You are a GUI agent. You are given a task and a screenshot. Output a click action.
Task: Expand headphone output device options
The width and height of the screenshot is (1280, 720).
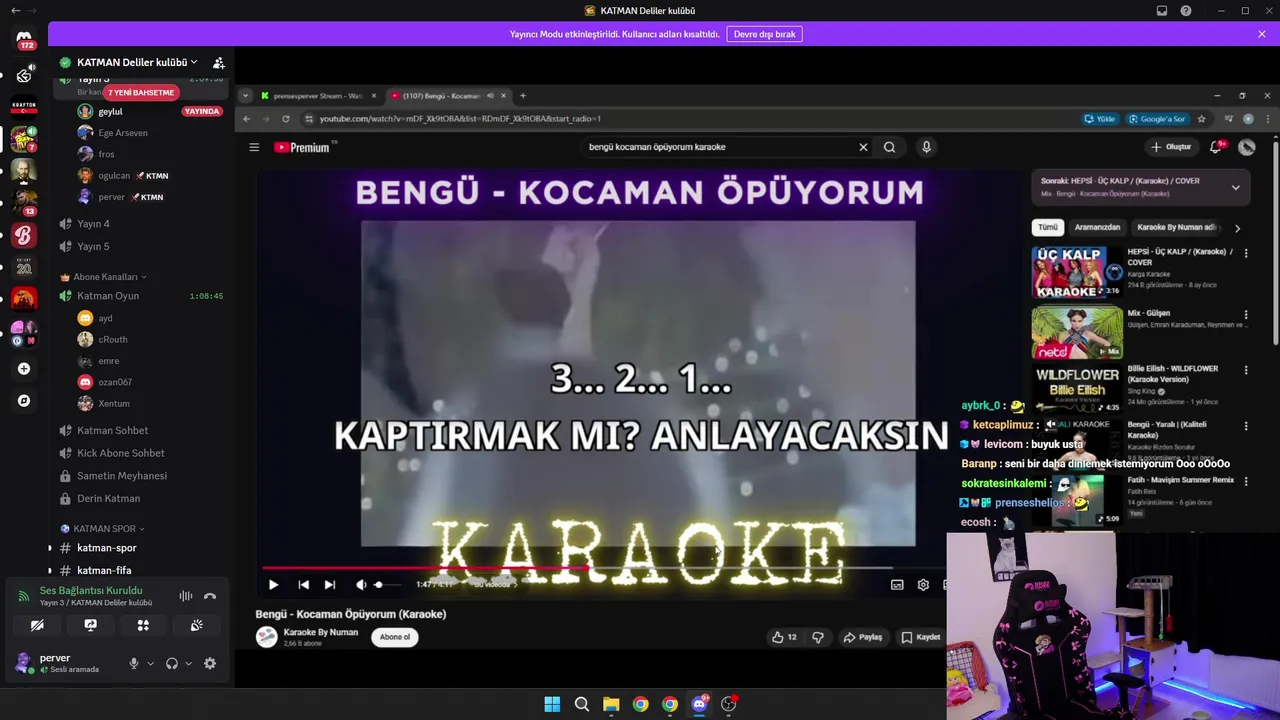point(188,663)
